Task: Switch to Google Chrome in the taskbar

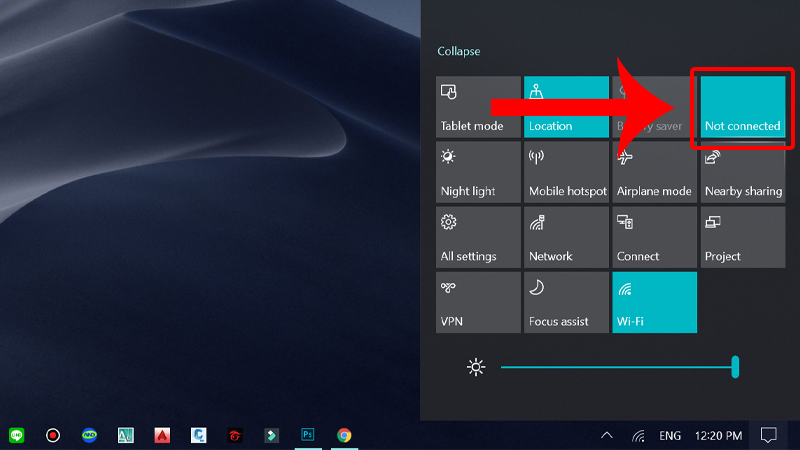Action: coord(344,435)
